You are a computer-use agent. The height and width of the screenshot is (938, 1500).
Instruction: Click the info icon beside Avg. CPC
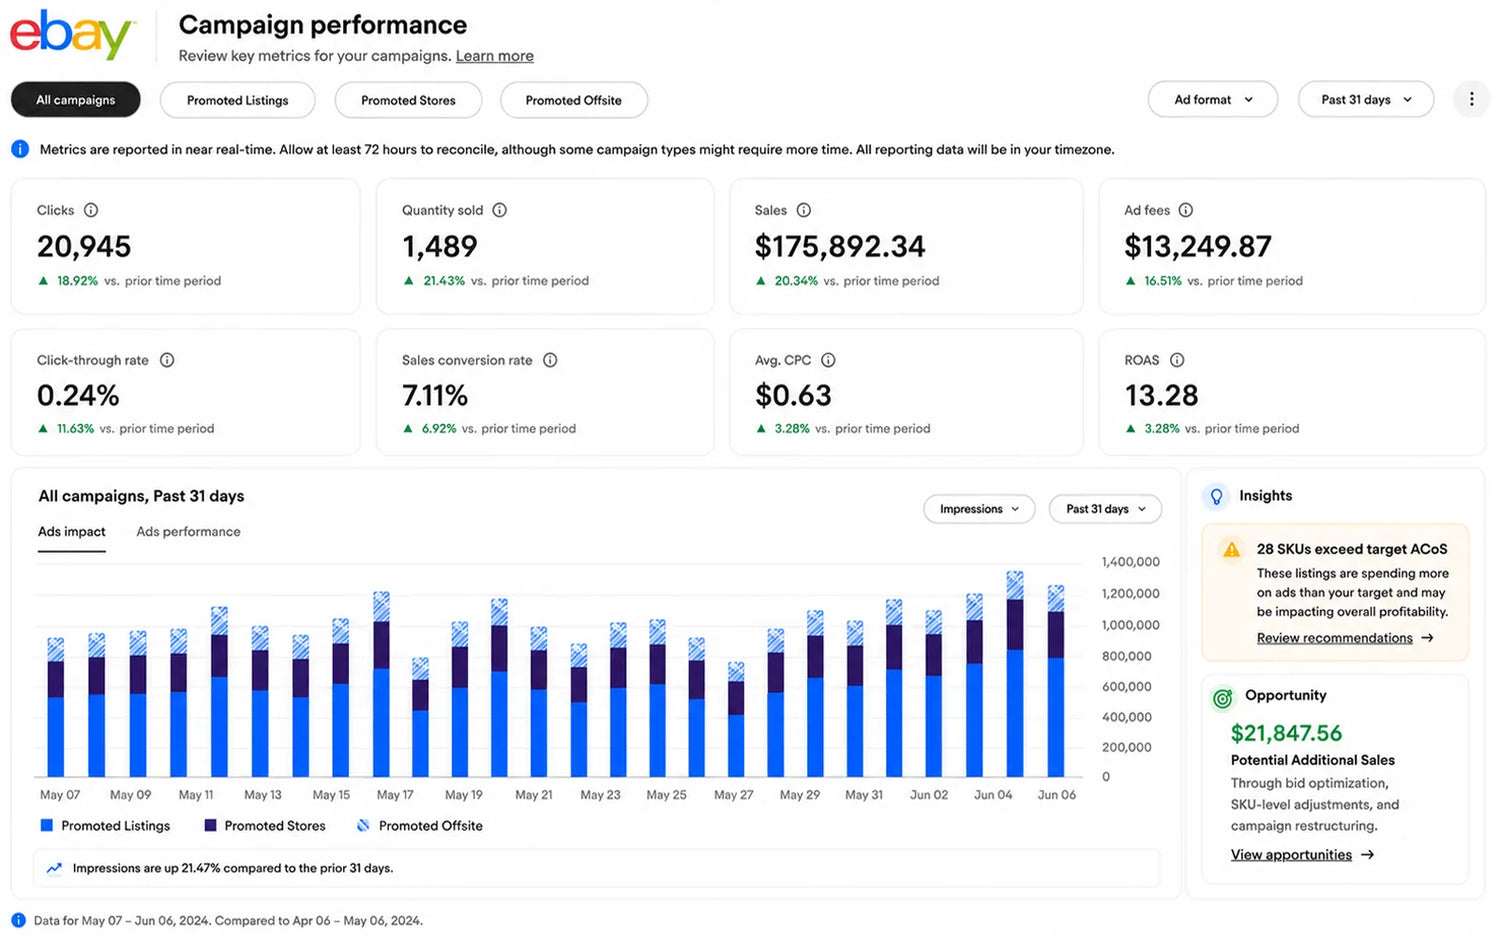pos(828,360)
